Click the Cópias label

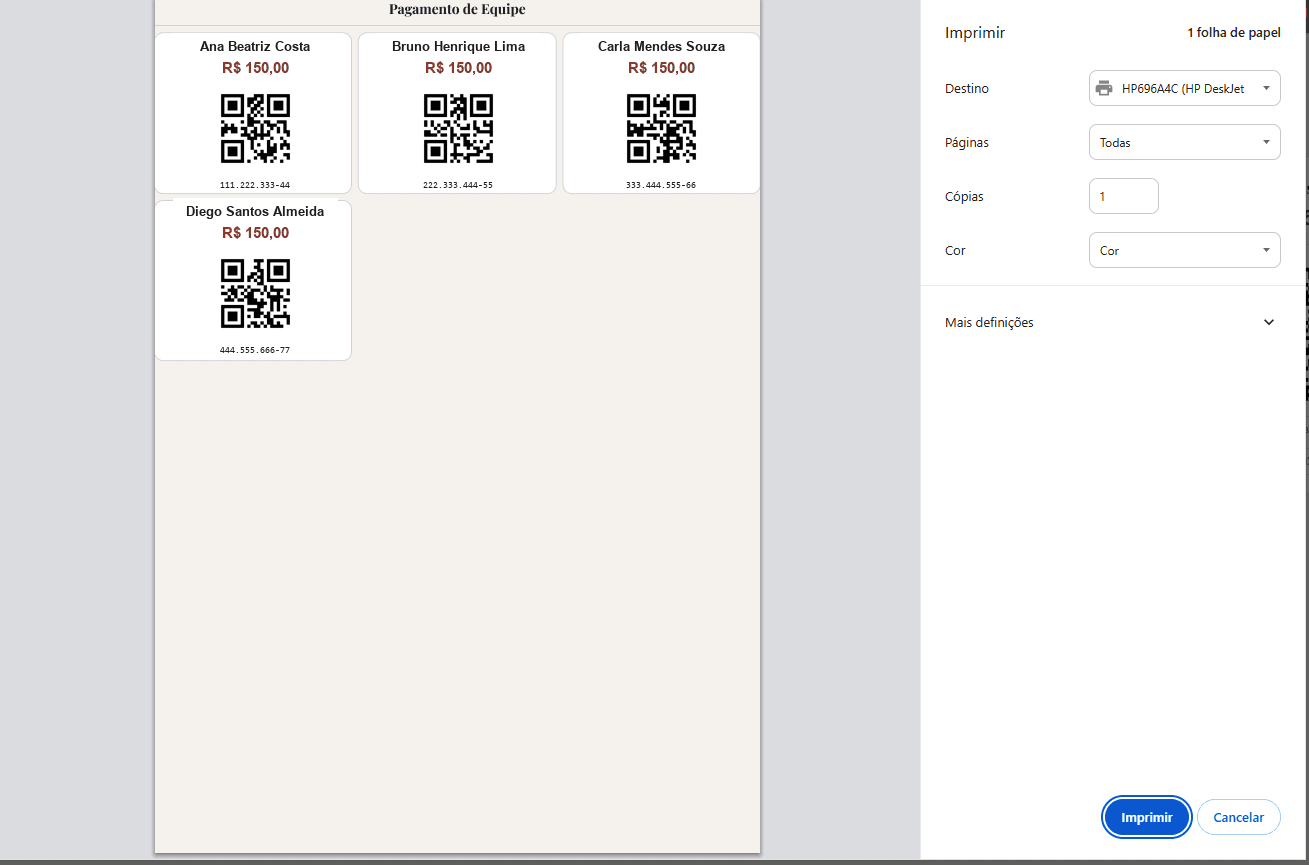tap(964, 196)
